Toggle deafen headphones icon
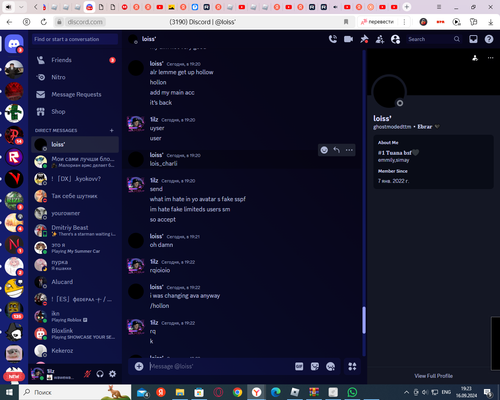 point(100,374)
